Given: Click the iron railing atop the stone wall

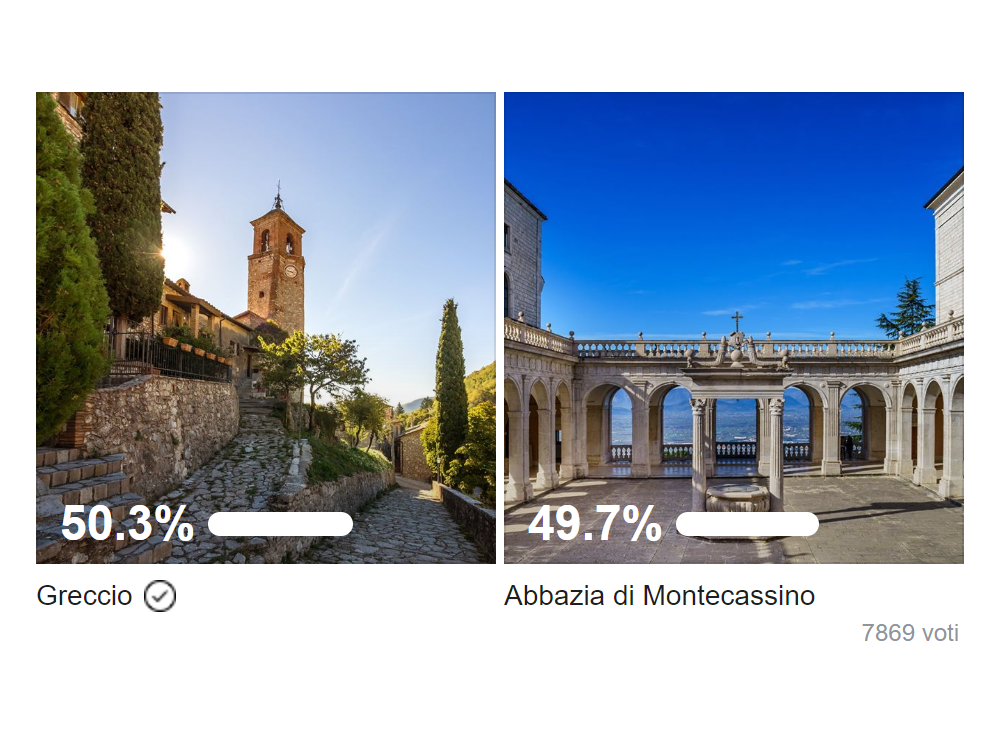Looking at the screenshot, I should pyautogui.click(x=170, y=358).
